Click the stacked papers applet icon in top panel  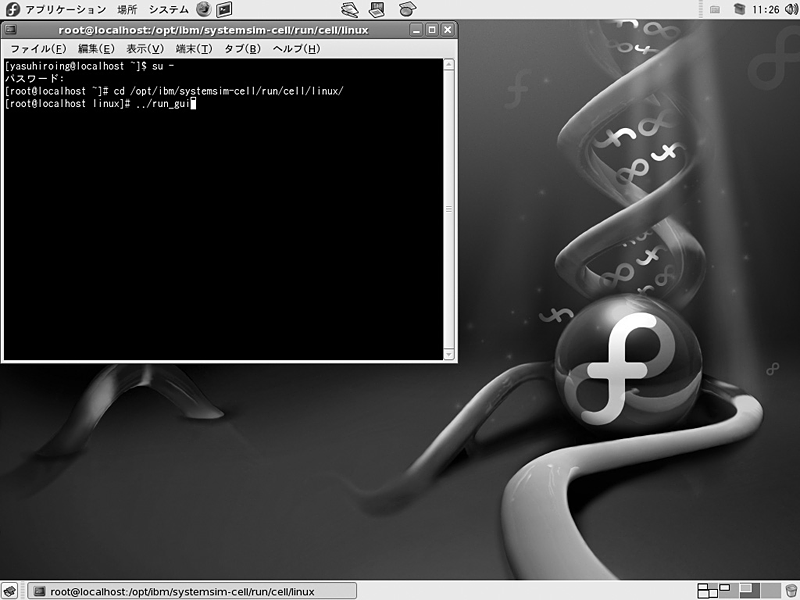[349, 9]
